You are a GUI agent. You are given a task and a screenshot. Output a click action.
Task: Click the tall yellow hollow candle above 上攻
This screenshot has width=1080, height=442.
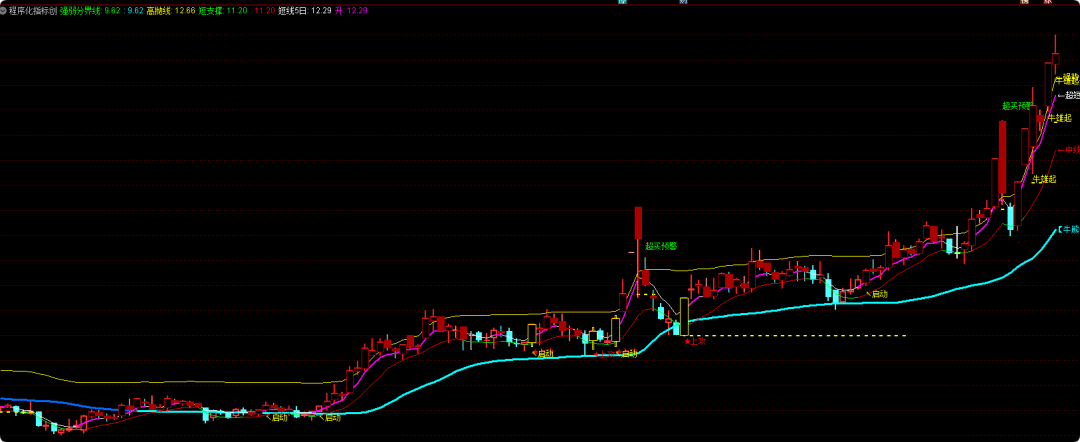click(x=684, y=315)
